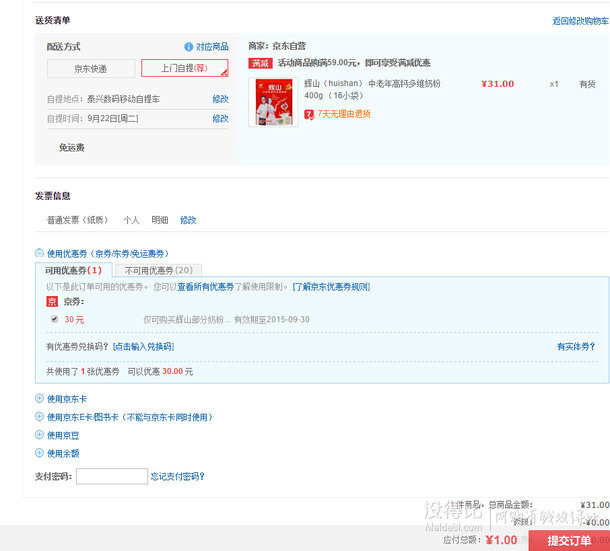610x551 pixels.
Task: Open the 了解京东优惠券规则 link
Action: coord(331,287)
